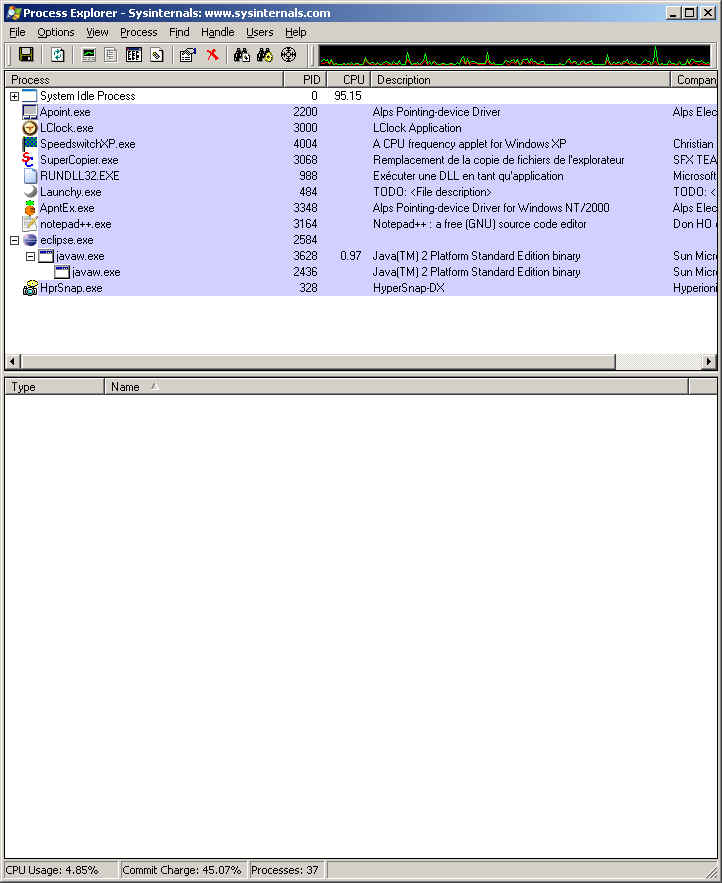Click the Refresh Now toolbar icon

pyautogui.click(x=58, y=55)
